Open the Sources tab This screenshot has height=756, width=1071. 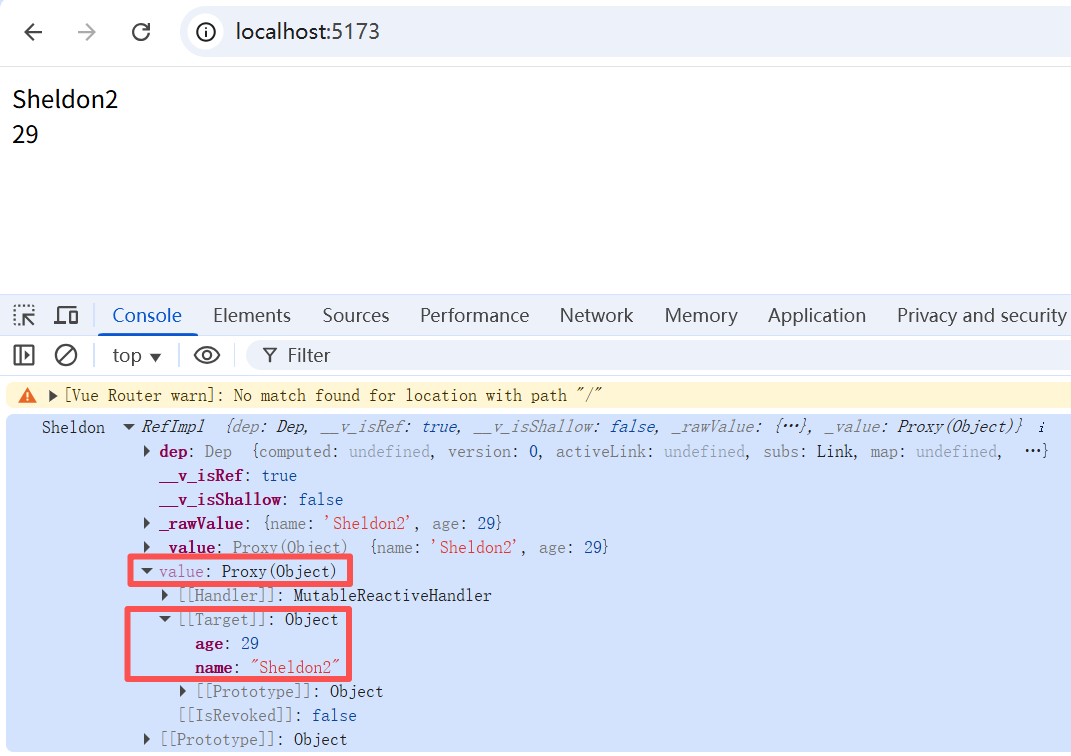coord(356,316)
